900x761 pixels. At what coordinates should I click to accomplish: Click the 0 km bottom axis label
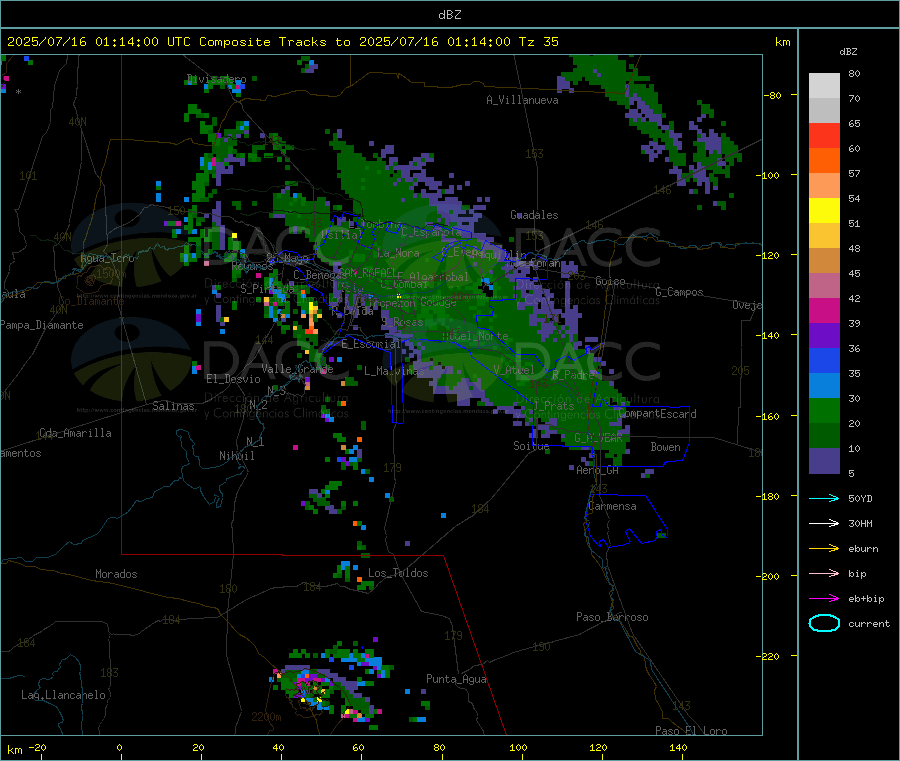[x=119, y=747]
